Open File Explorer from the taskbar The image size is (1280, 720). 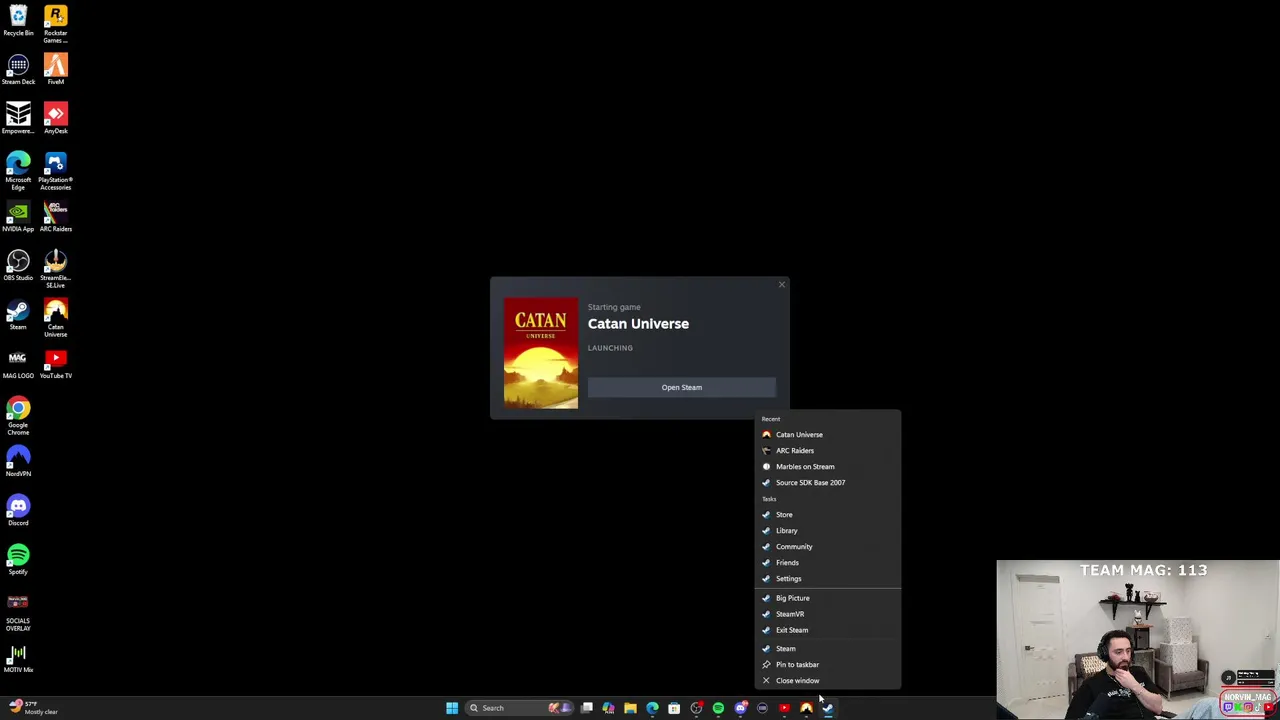pos(630,708)
